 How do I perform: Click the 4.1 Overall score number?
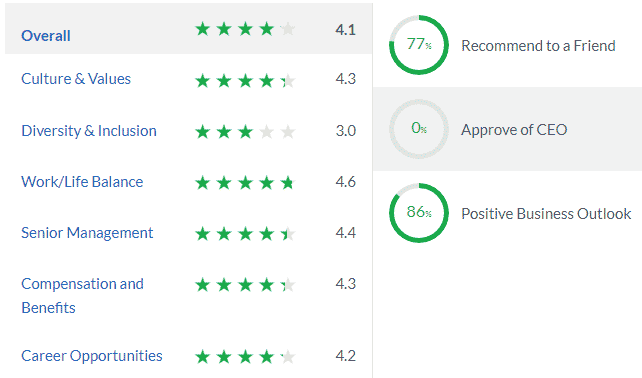[x=345, y=29]
